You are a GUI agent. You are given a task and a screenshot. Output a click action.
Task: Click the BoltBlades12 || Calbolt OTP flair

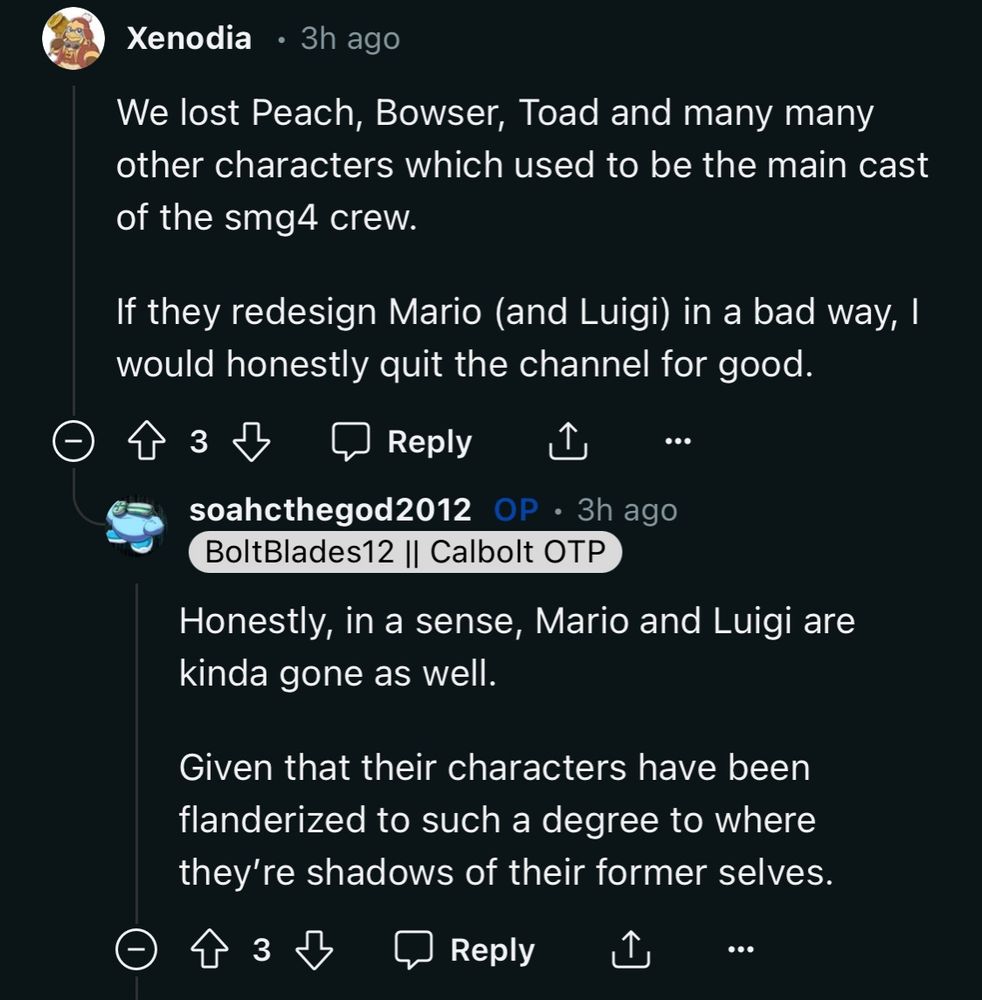point(405,551)
